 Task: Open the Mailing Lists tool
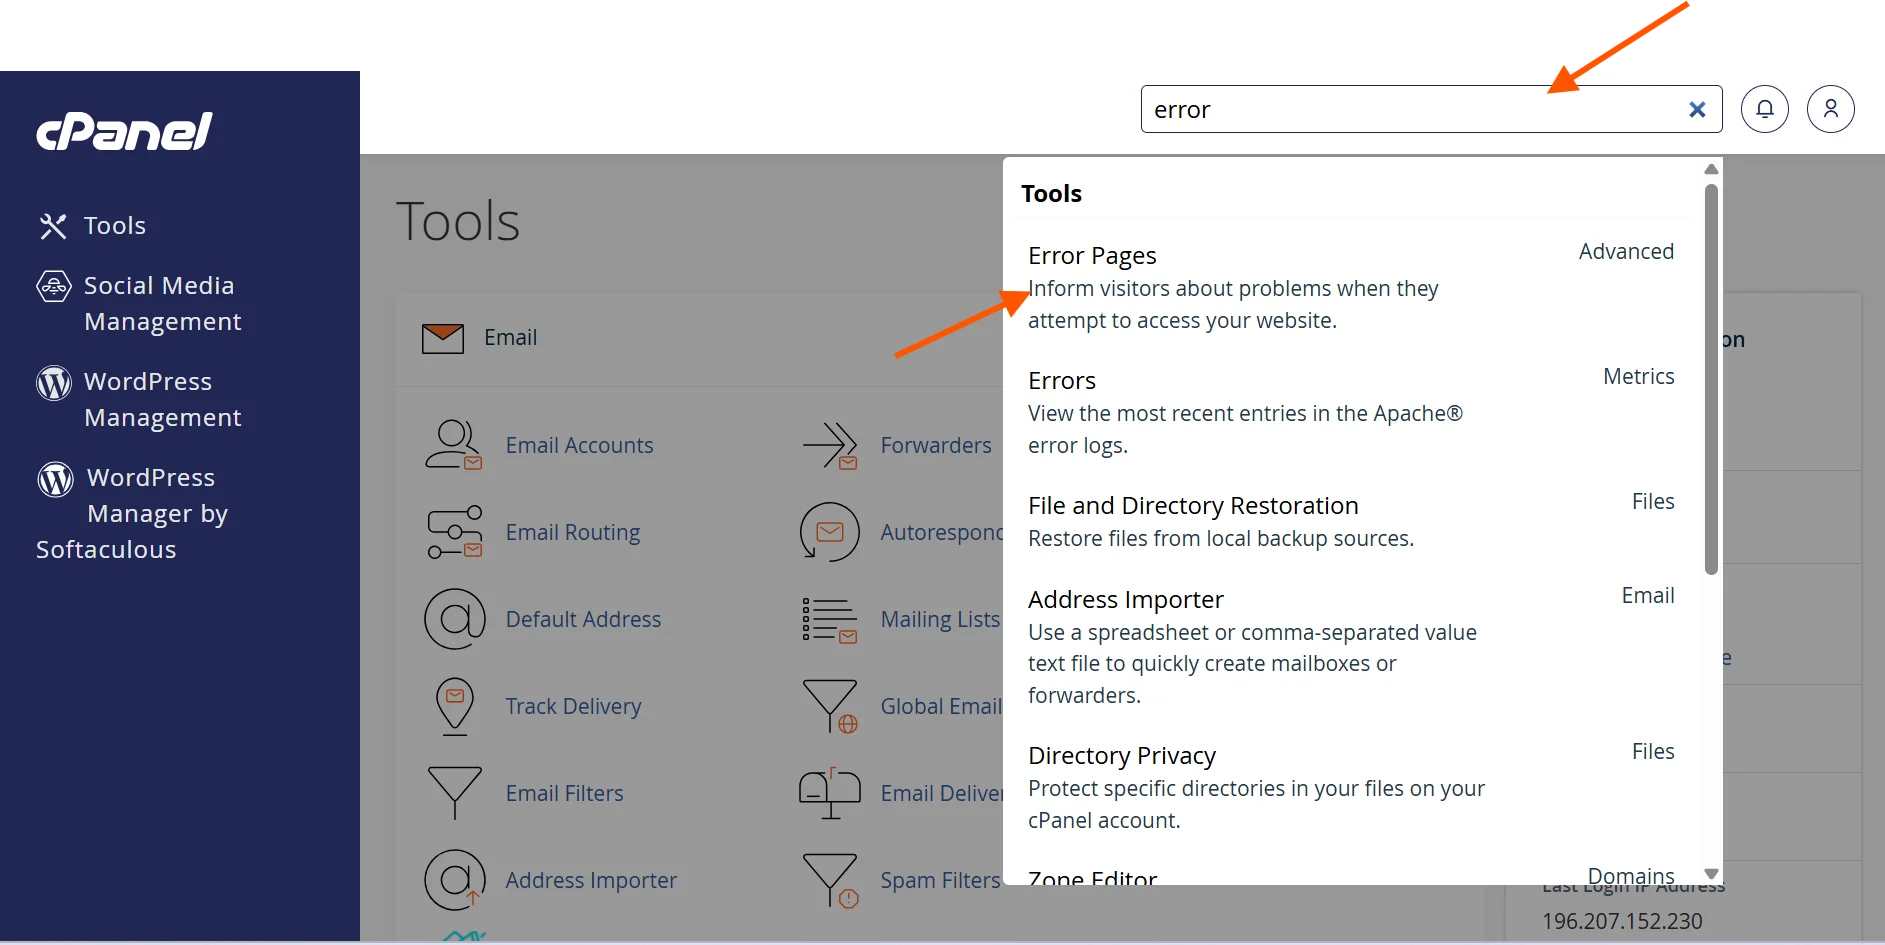pyautogui.click(x=940, y=619)
